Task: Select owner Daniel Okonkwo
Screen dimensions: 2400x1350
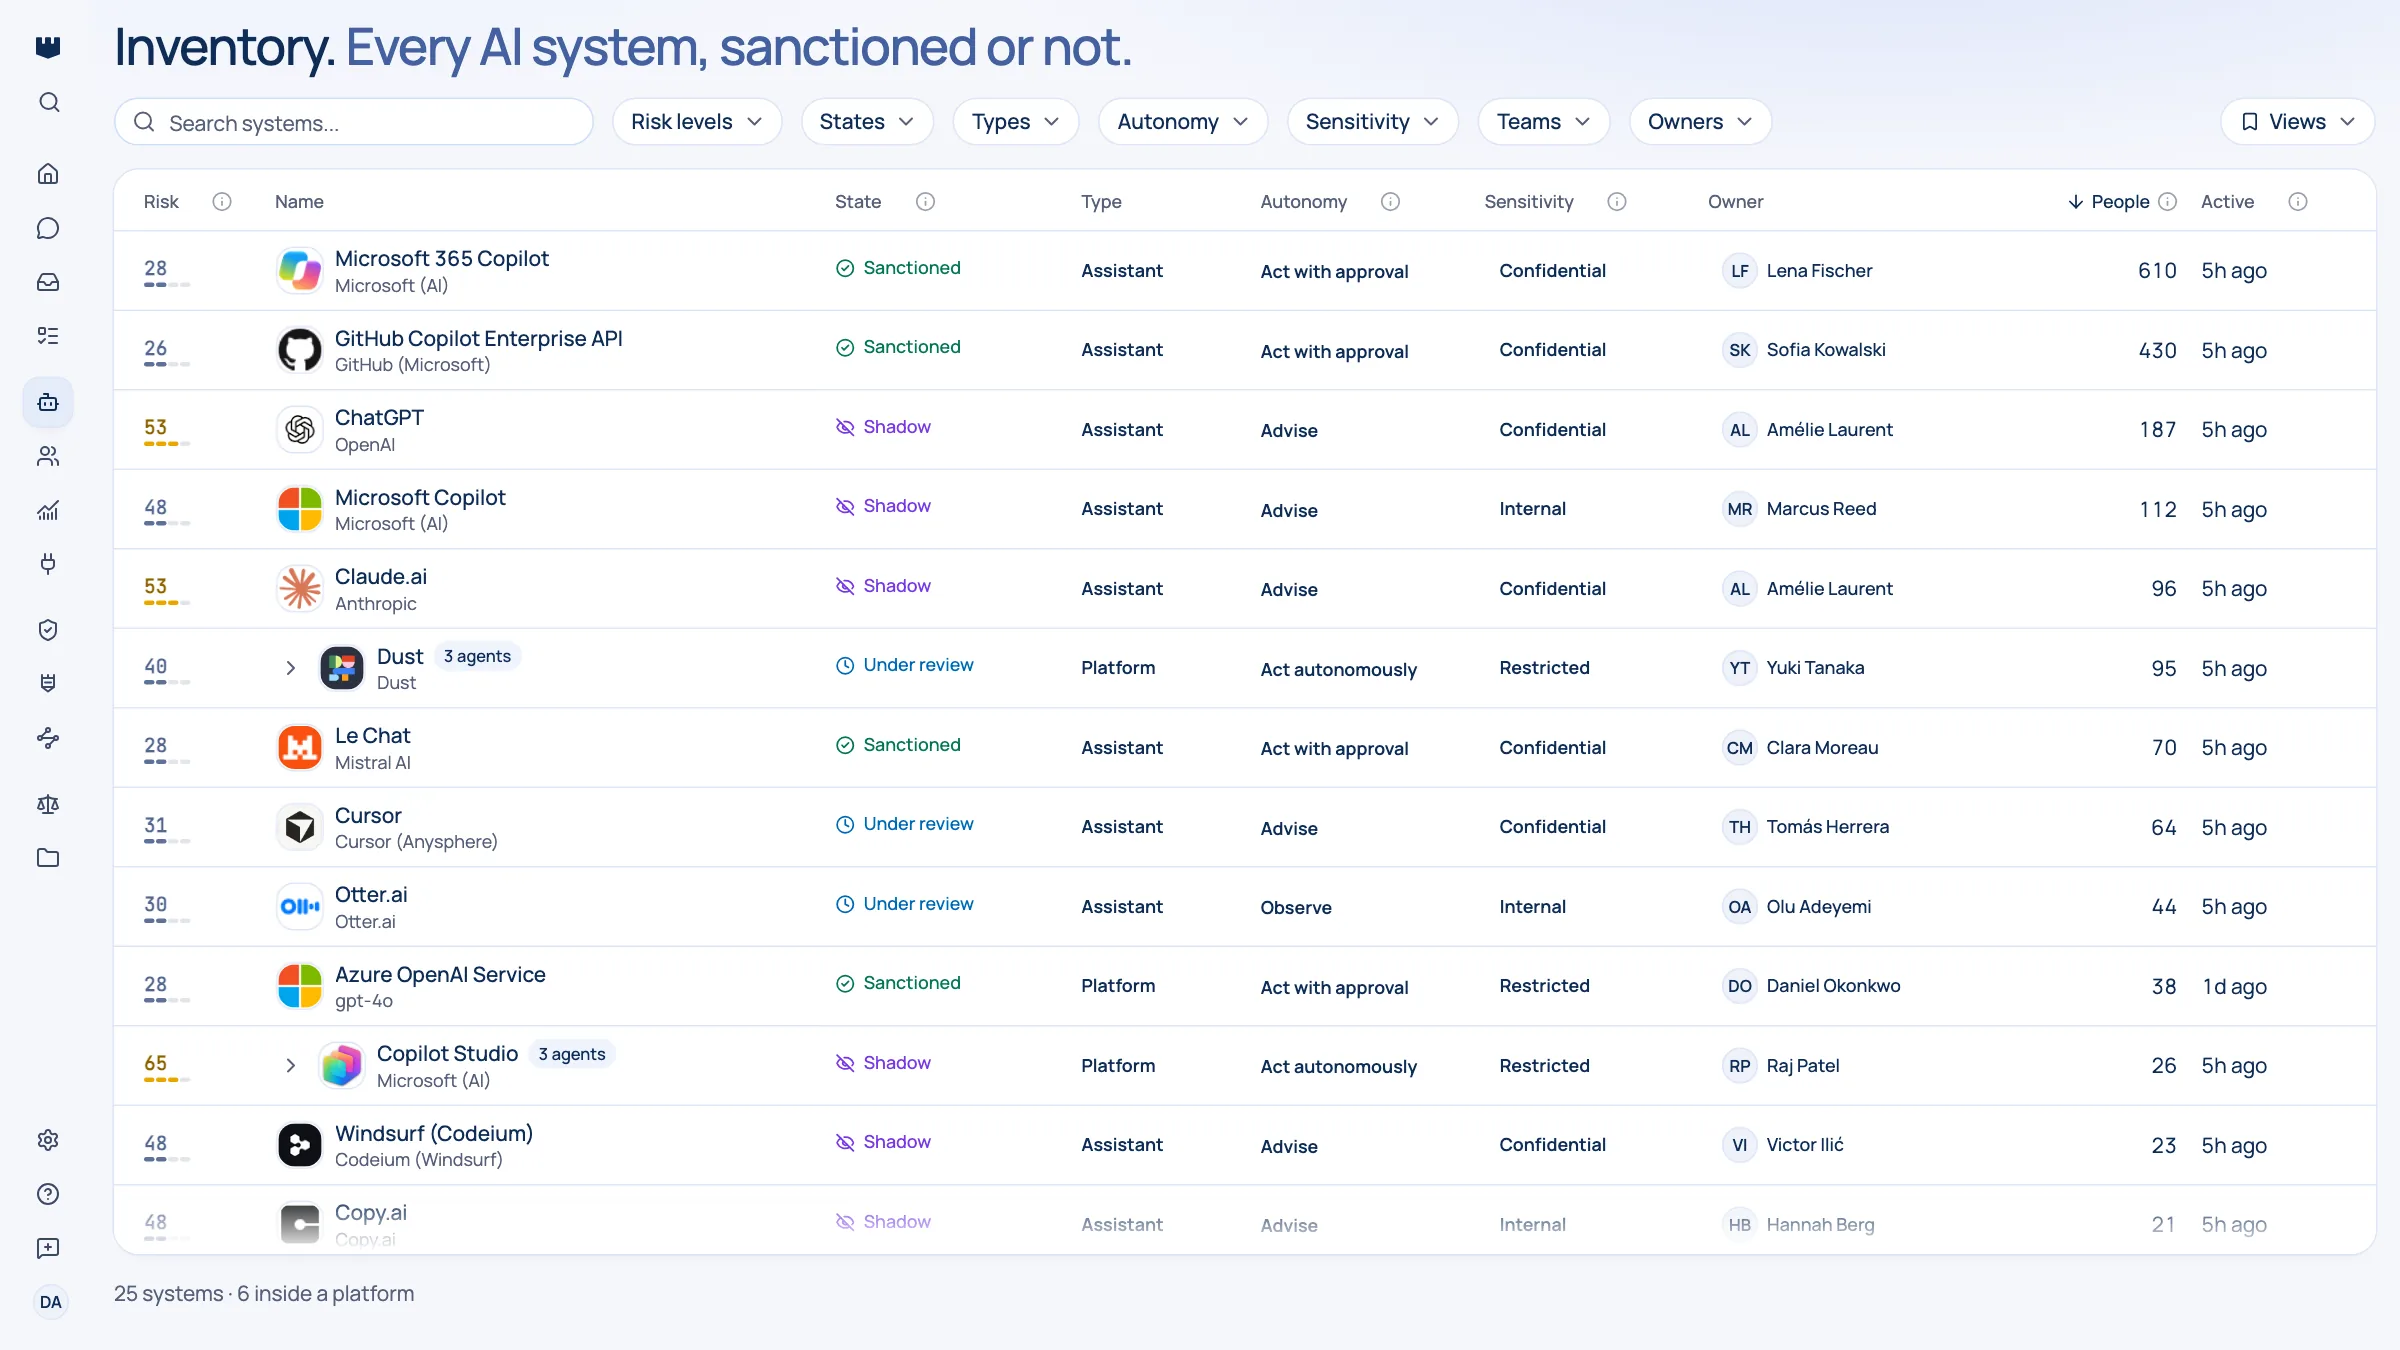Action: [1812, 986]
